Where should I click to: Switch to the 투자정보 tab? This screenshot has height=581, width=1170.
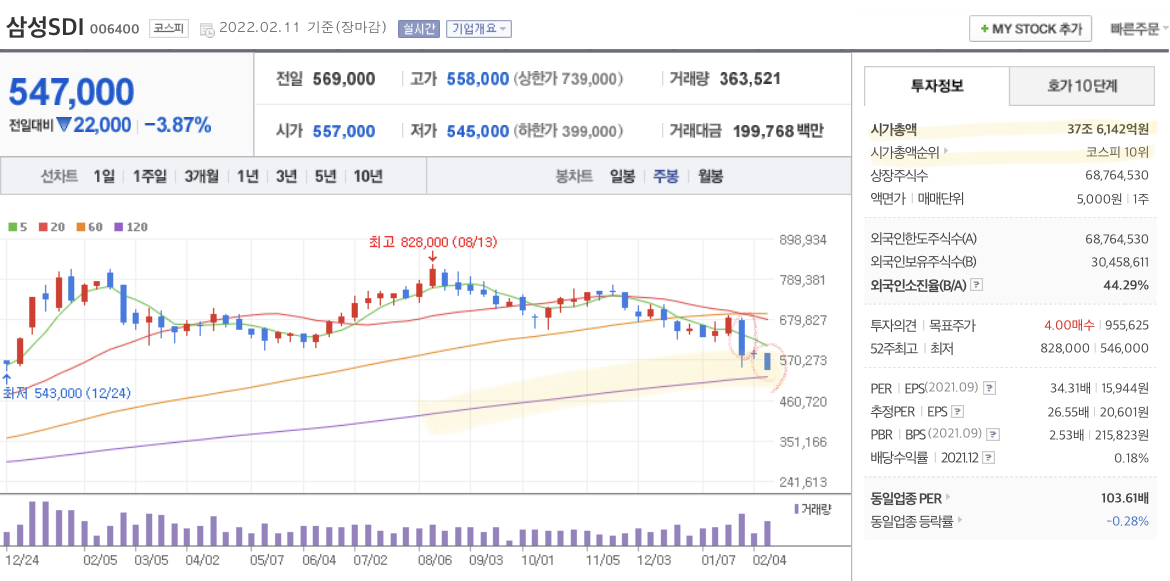tap(936, 86)
